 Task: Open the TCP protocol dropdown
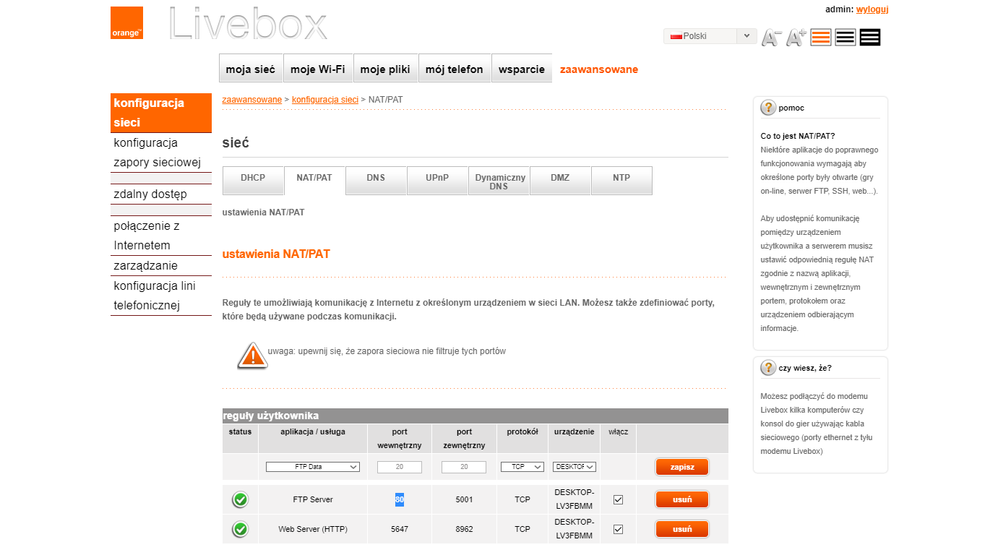point(522,467)
